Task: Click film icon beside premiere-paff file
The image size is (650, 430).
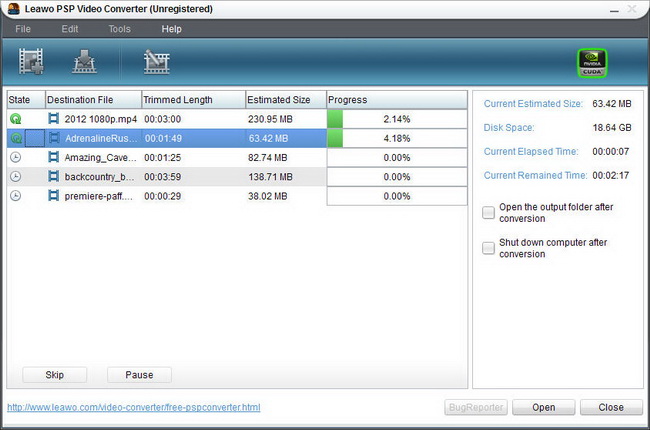Action: [53, 195]
